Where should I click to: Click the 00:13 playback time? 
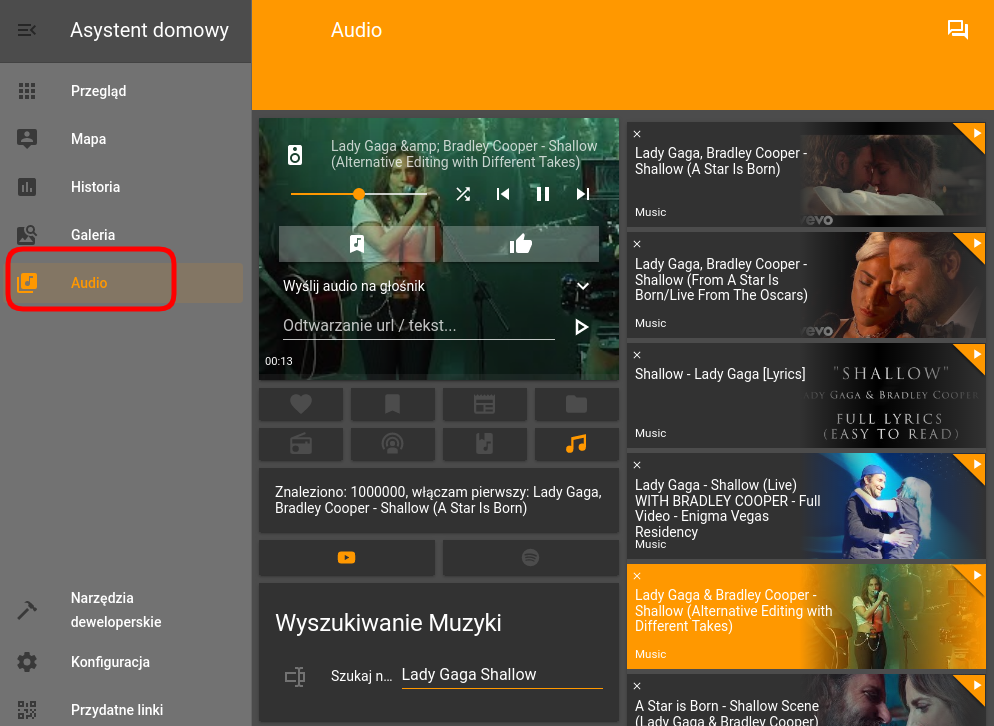click(279, 361)
